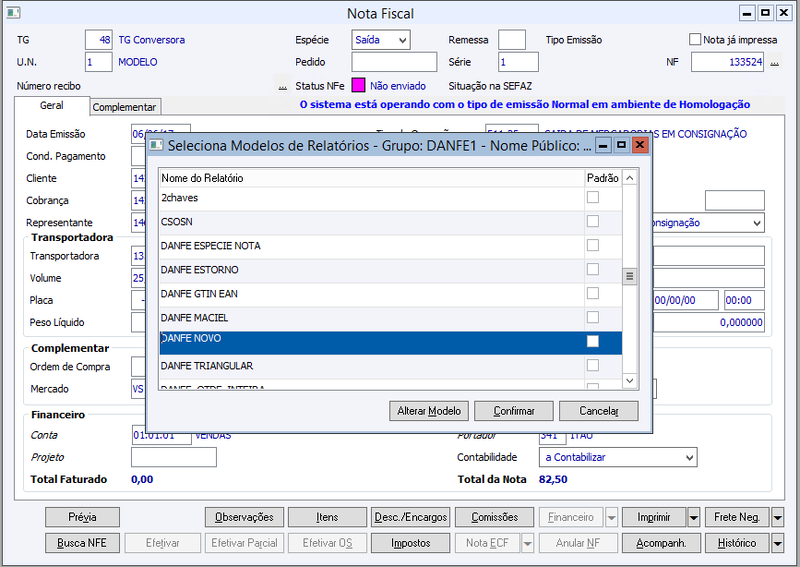Click the Impostos button
Image resolution: width=800 pixels, height=567 pixels.
click(411, 543)
